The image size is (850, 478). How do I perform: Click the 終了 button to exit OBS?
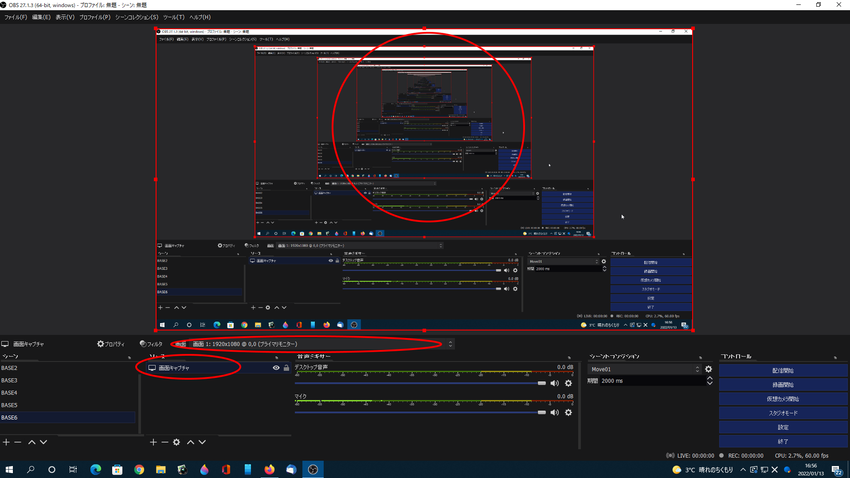click(783, 441)
